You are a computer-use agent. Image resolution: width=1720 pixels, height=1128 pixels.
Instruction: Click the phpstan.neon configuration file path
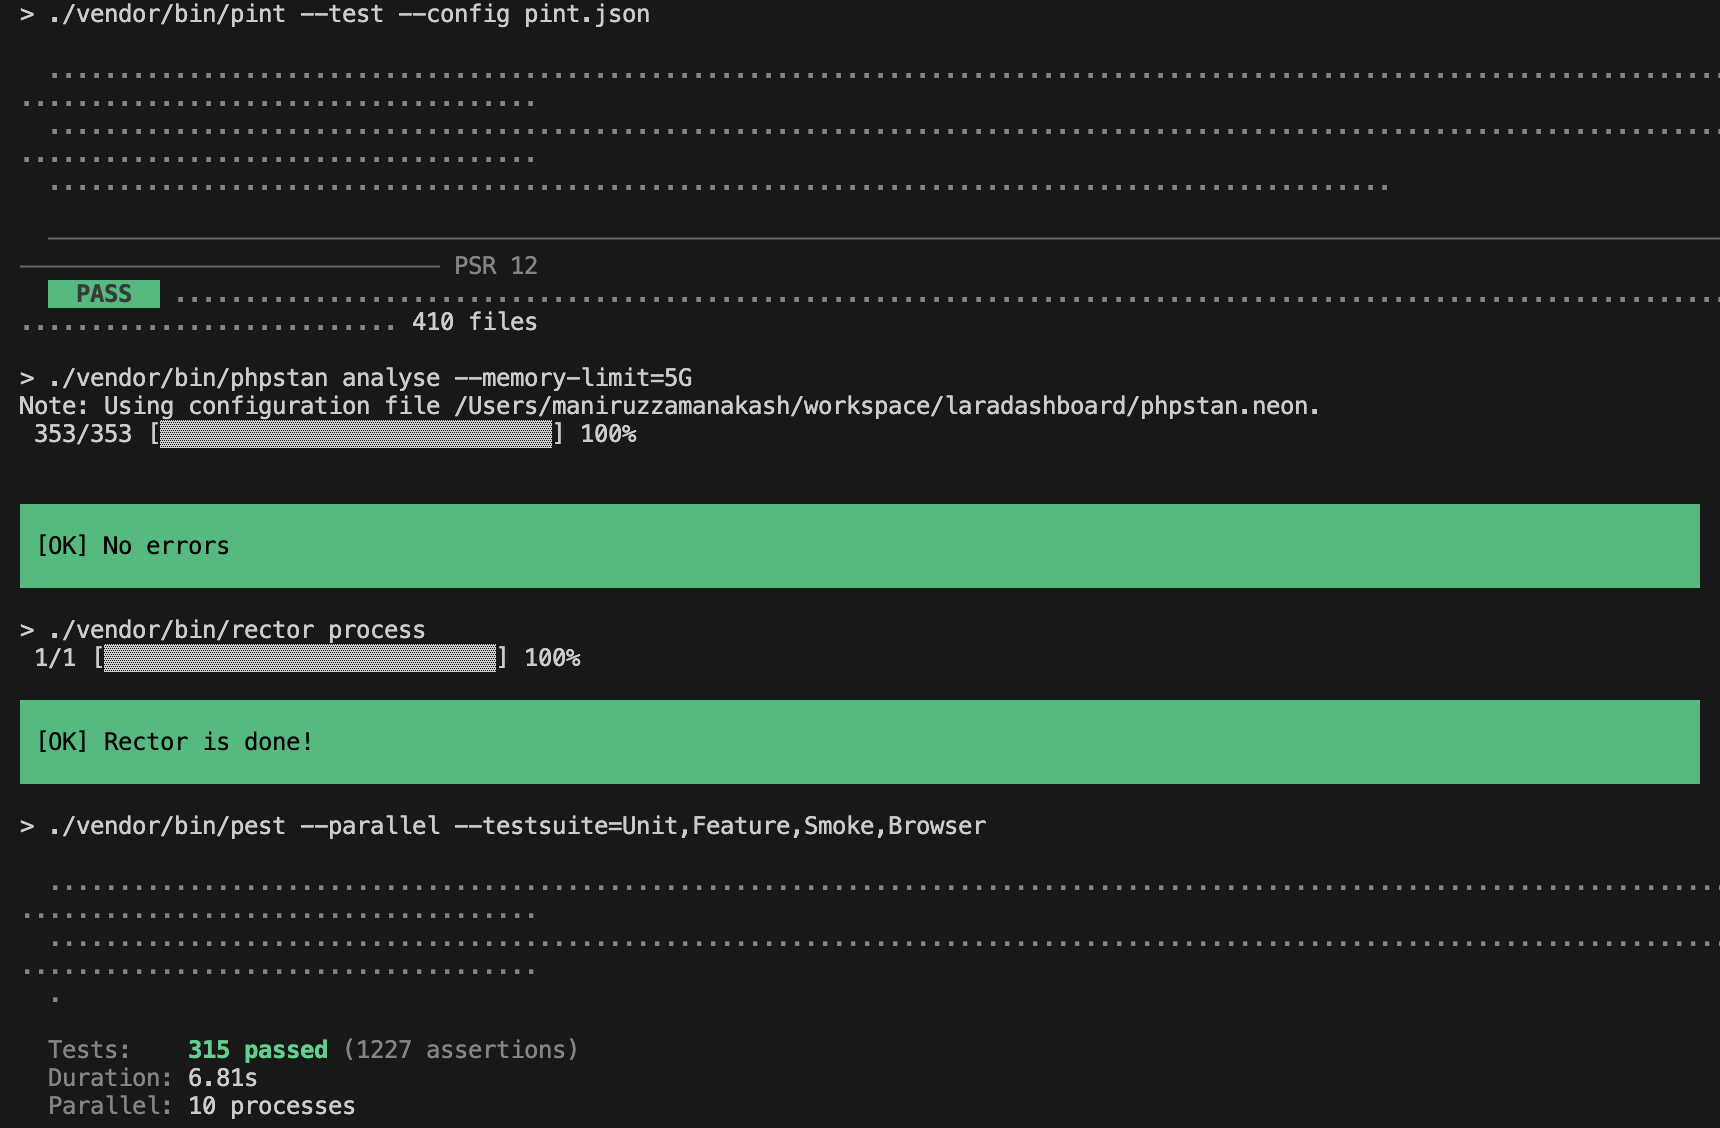coord(887,406)
